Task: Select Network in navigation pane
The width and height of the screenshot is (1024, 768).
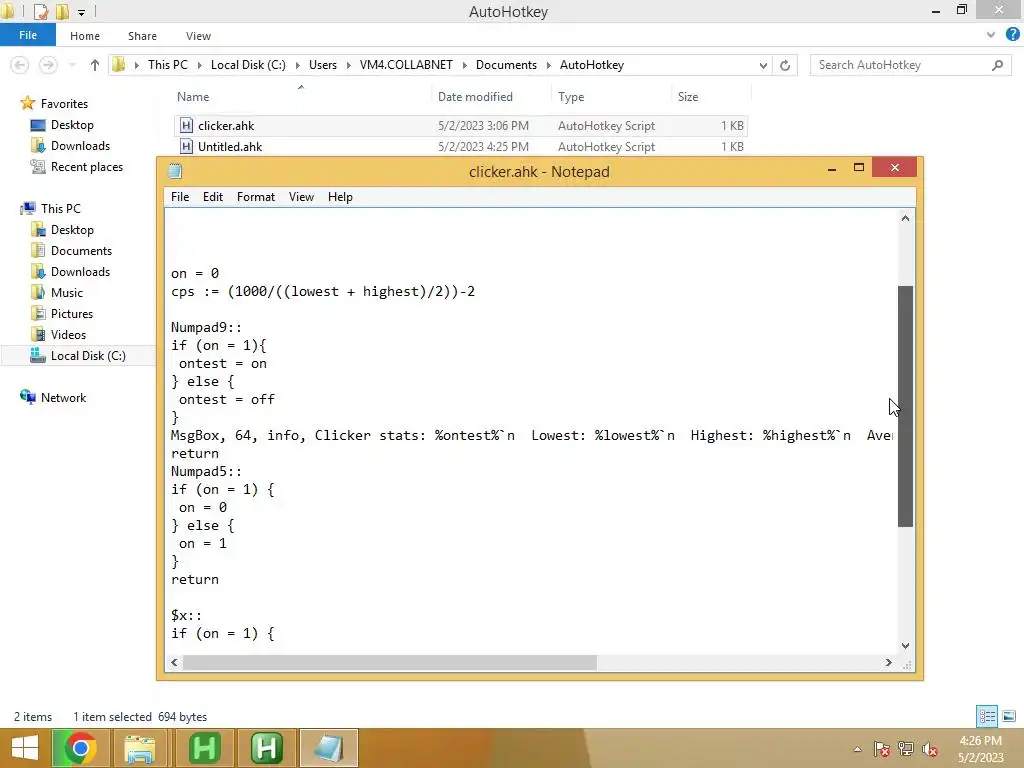Action: (63, 398)
